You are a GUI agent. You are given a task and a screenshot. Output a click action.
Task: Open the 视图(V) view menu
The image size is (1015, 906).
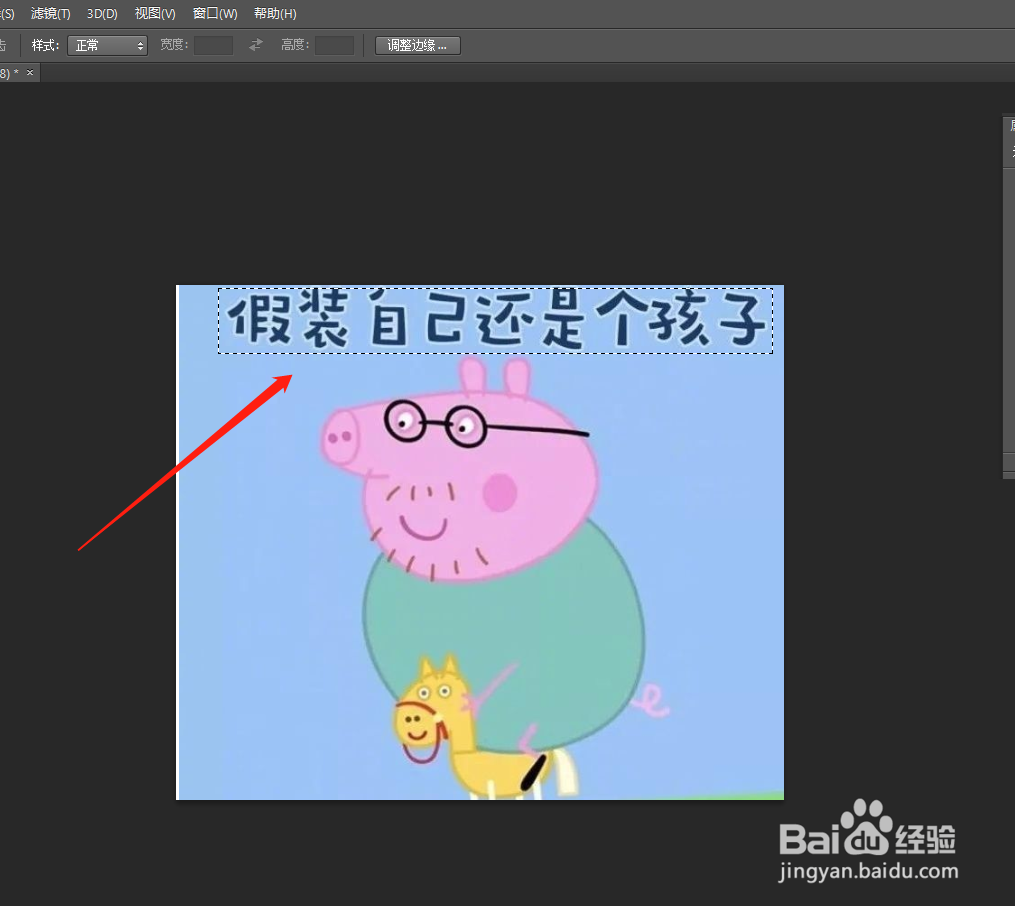pyautogui.click(x=155, y=14)
